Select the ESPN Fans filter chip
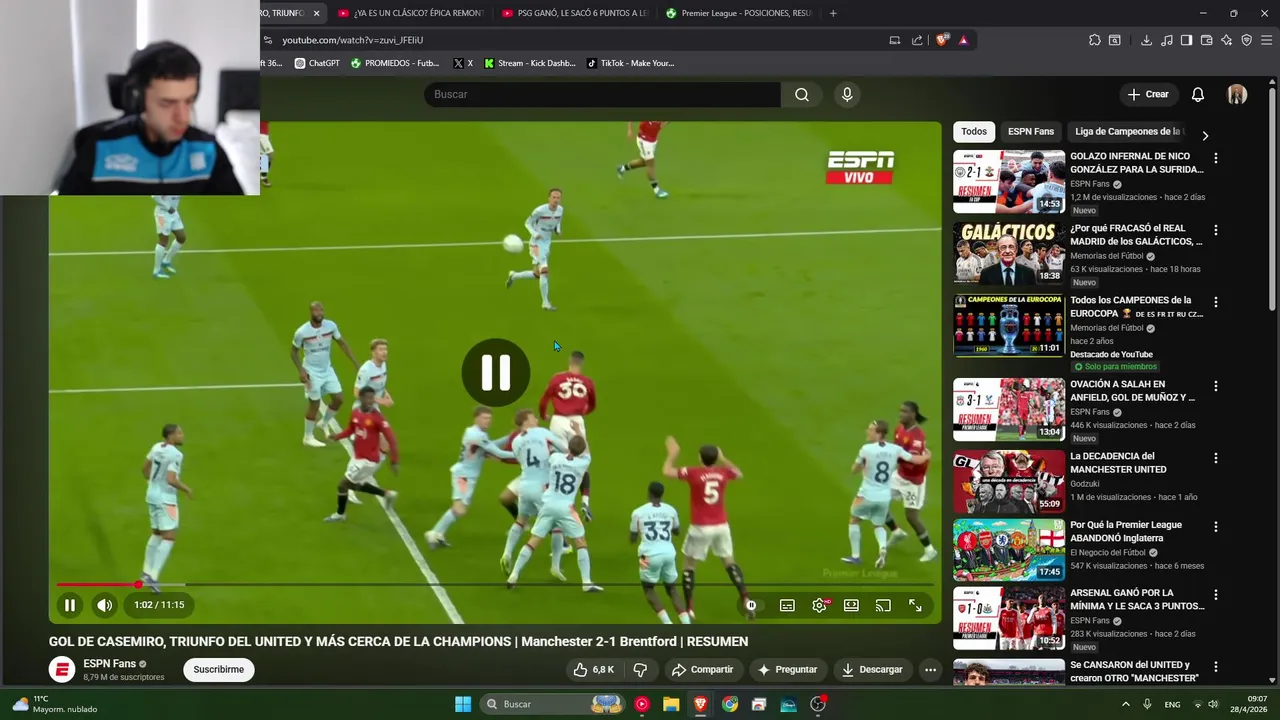The height and width of the screenshot is (720, 1280). click(x=1031, y=132)
